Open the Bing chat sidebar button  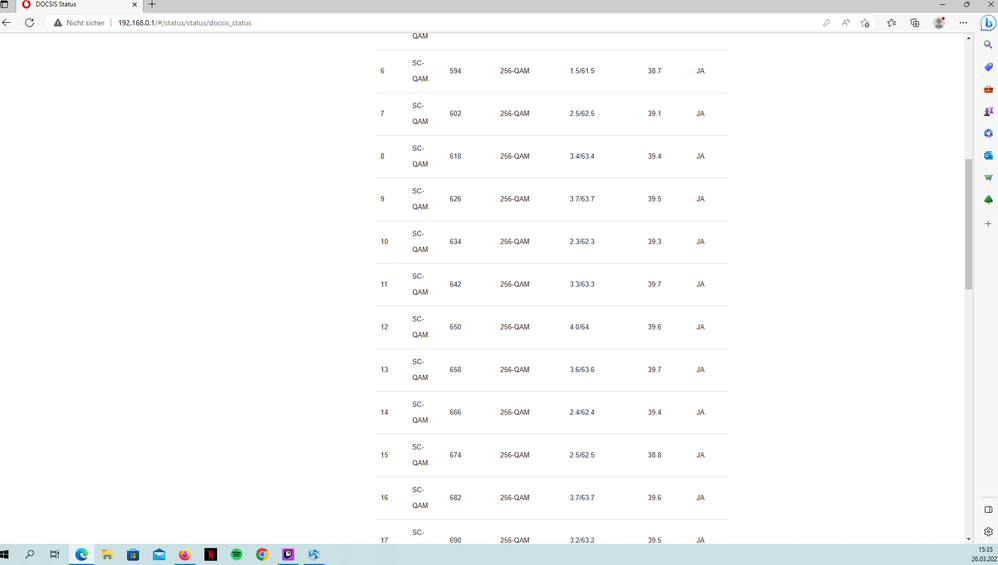click(x=988, y=23)
